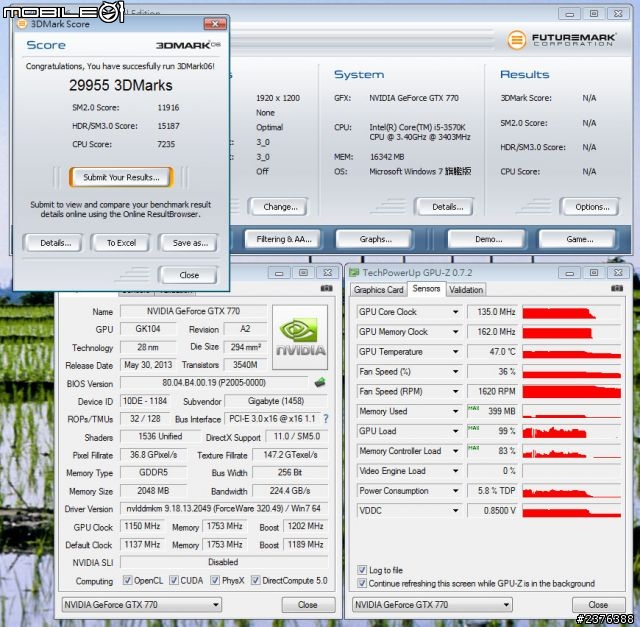Image resolution: width=640 pixels, height=627 pixels.
Task: Open Fan Speed (RPM) sensor dropdown
Action: pos(456,391)
